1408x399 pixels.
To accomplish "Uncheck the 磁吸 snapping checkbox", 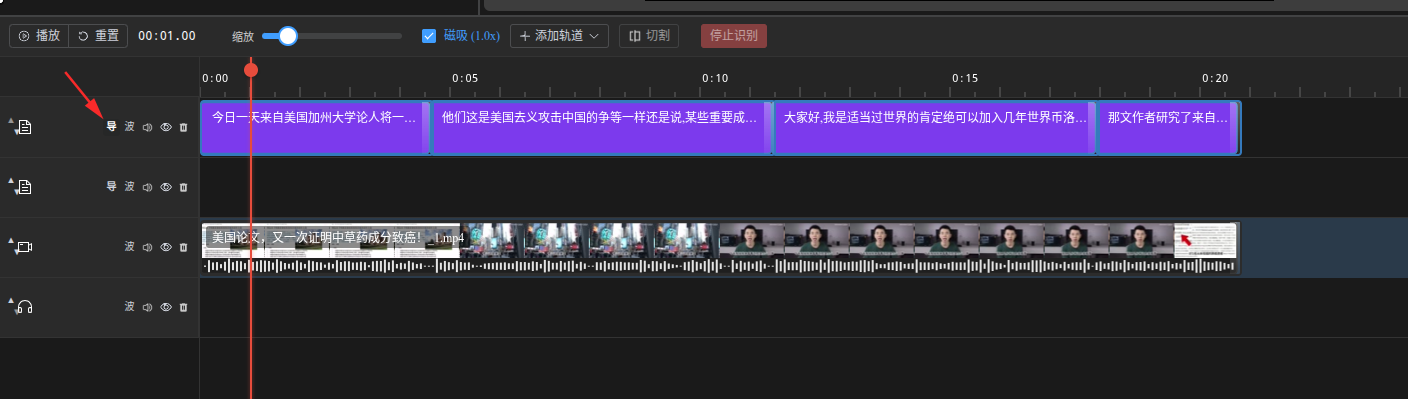I will point(429,36).
